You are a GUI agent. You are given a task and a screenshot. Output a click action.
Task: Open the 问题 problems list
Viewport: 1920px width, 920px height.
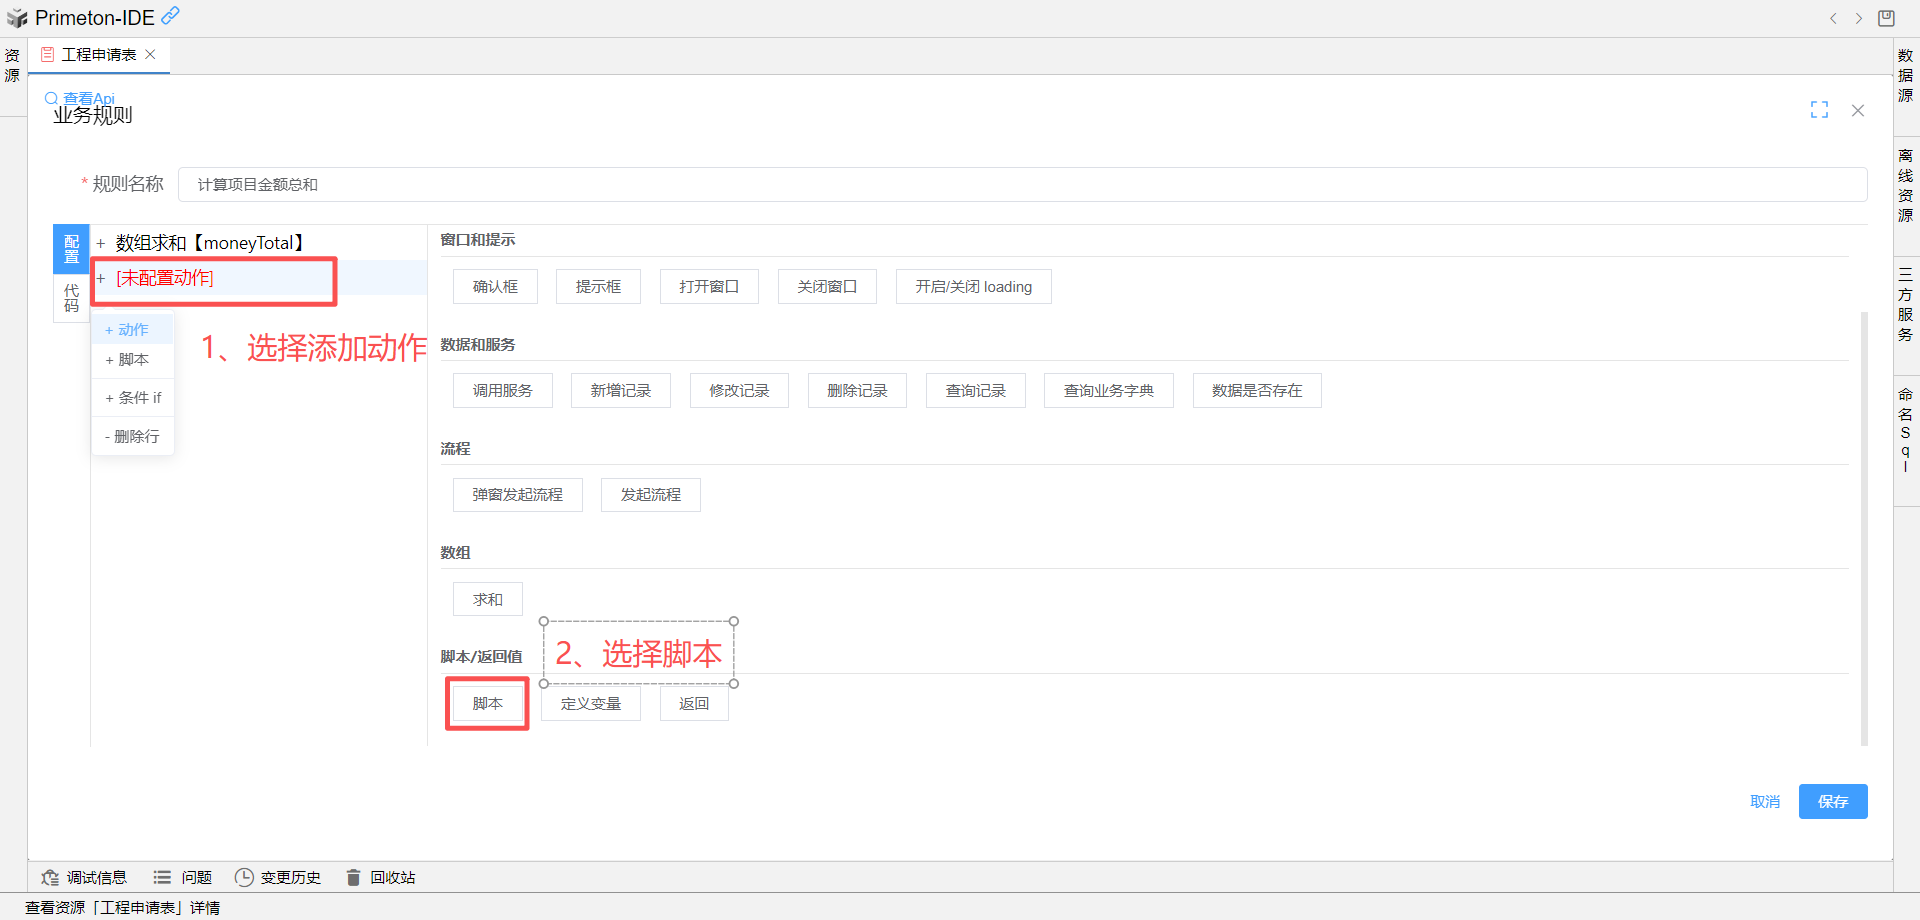182,877
